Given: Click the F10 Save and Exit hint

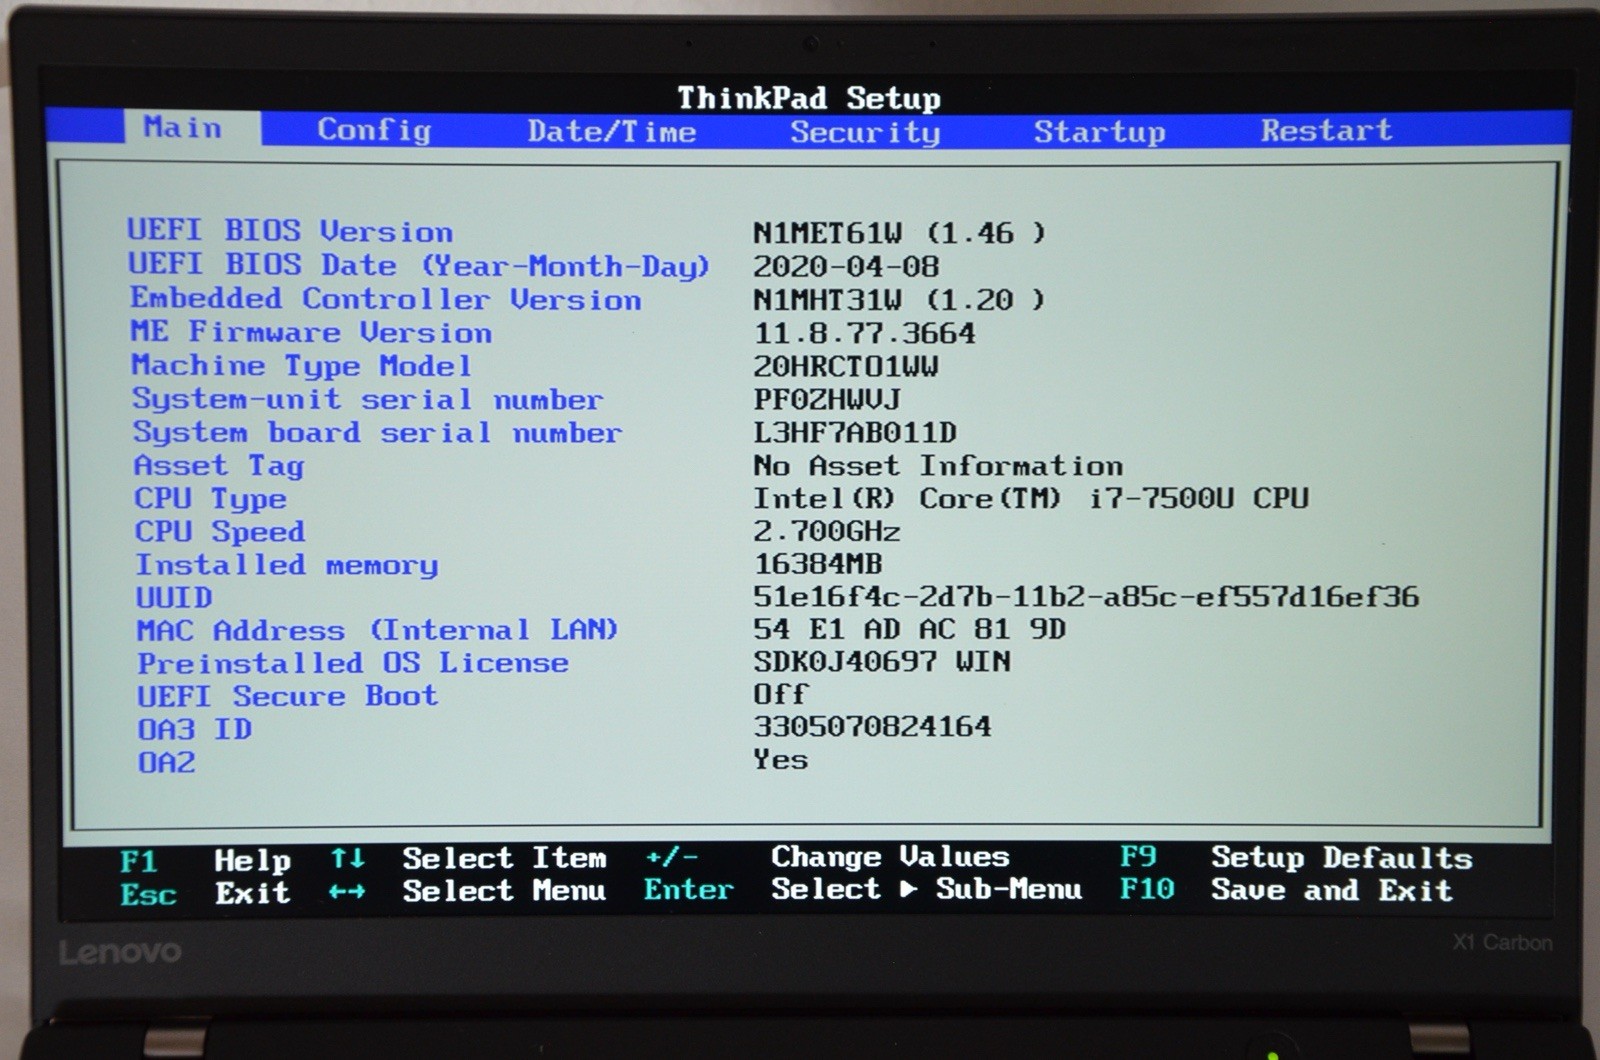Looking at the screenshot, I should (x=1286, y=889).
